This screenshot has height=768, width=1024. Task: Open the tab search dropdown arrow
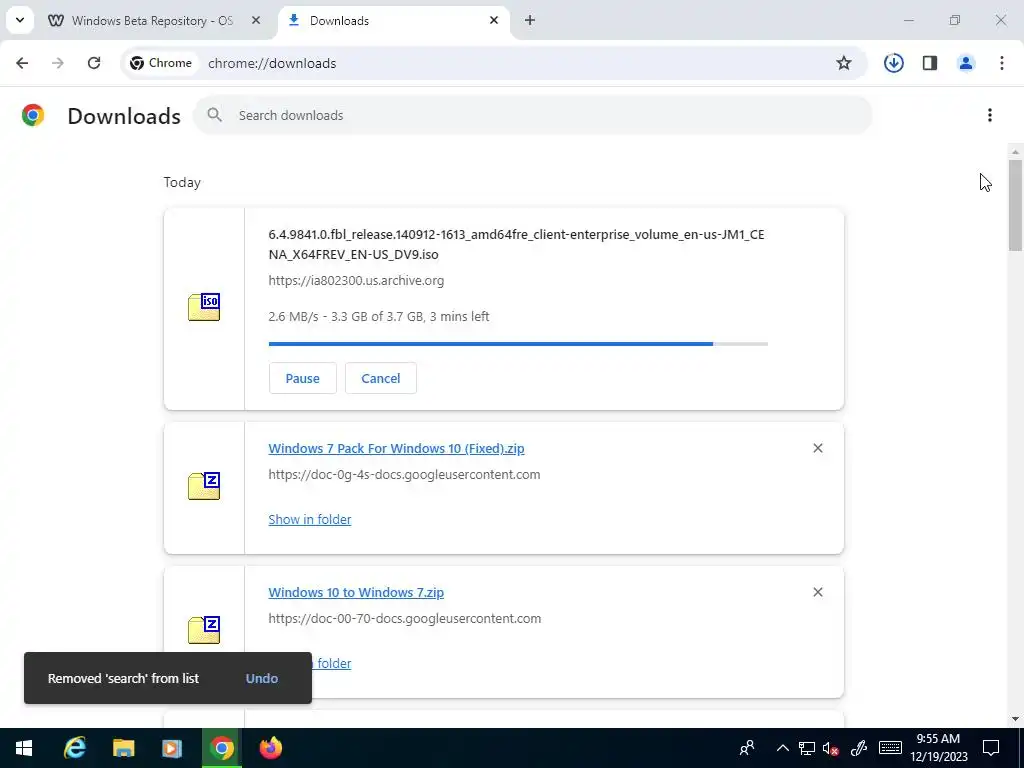point(20,20)
